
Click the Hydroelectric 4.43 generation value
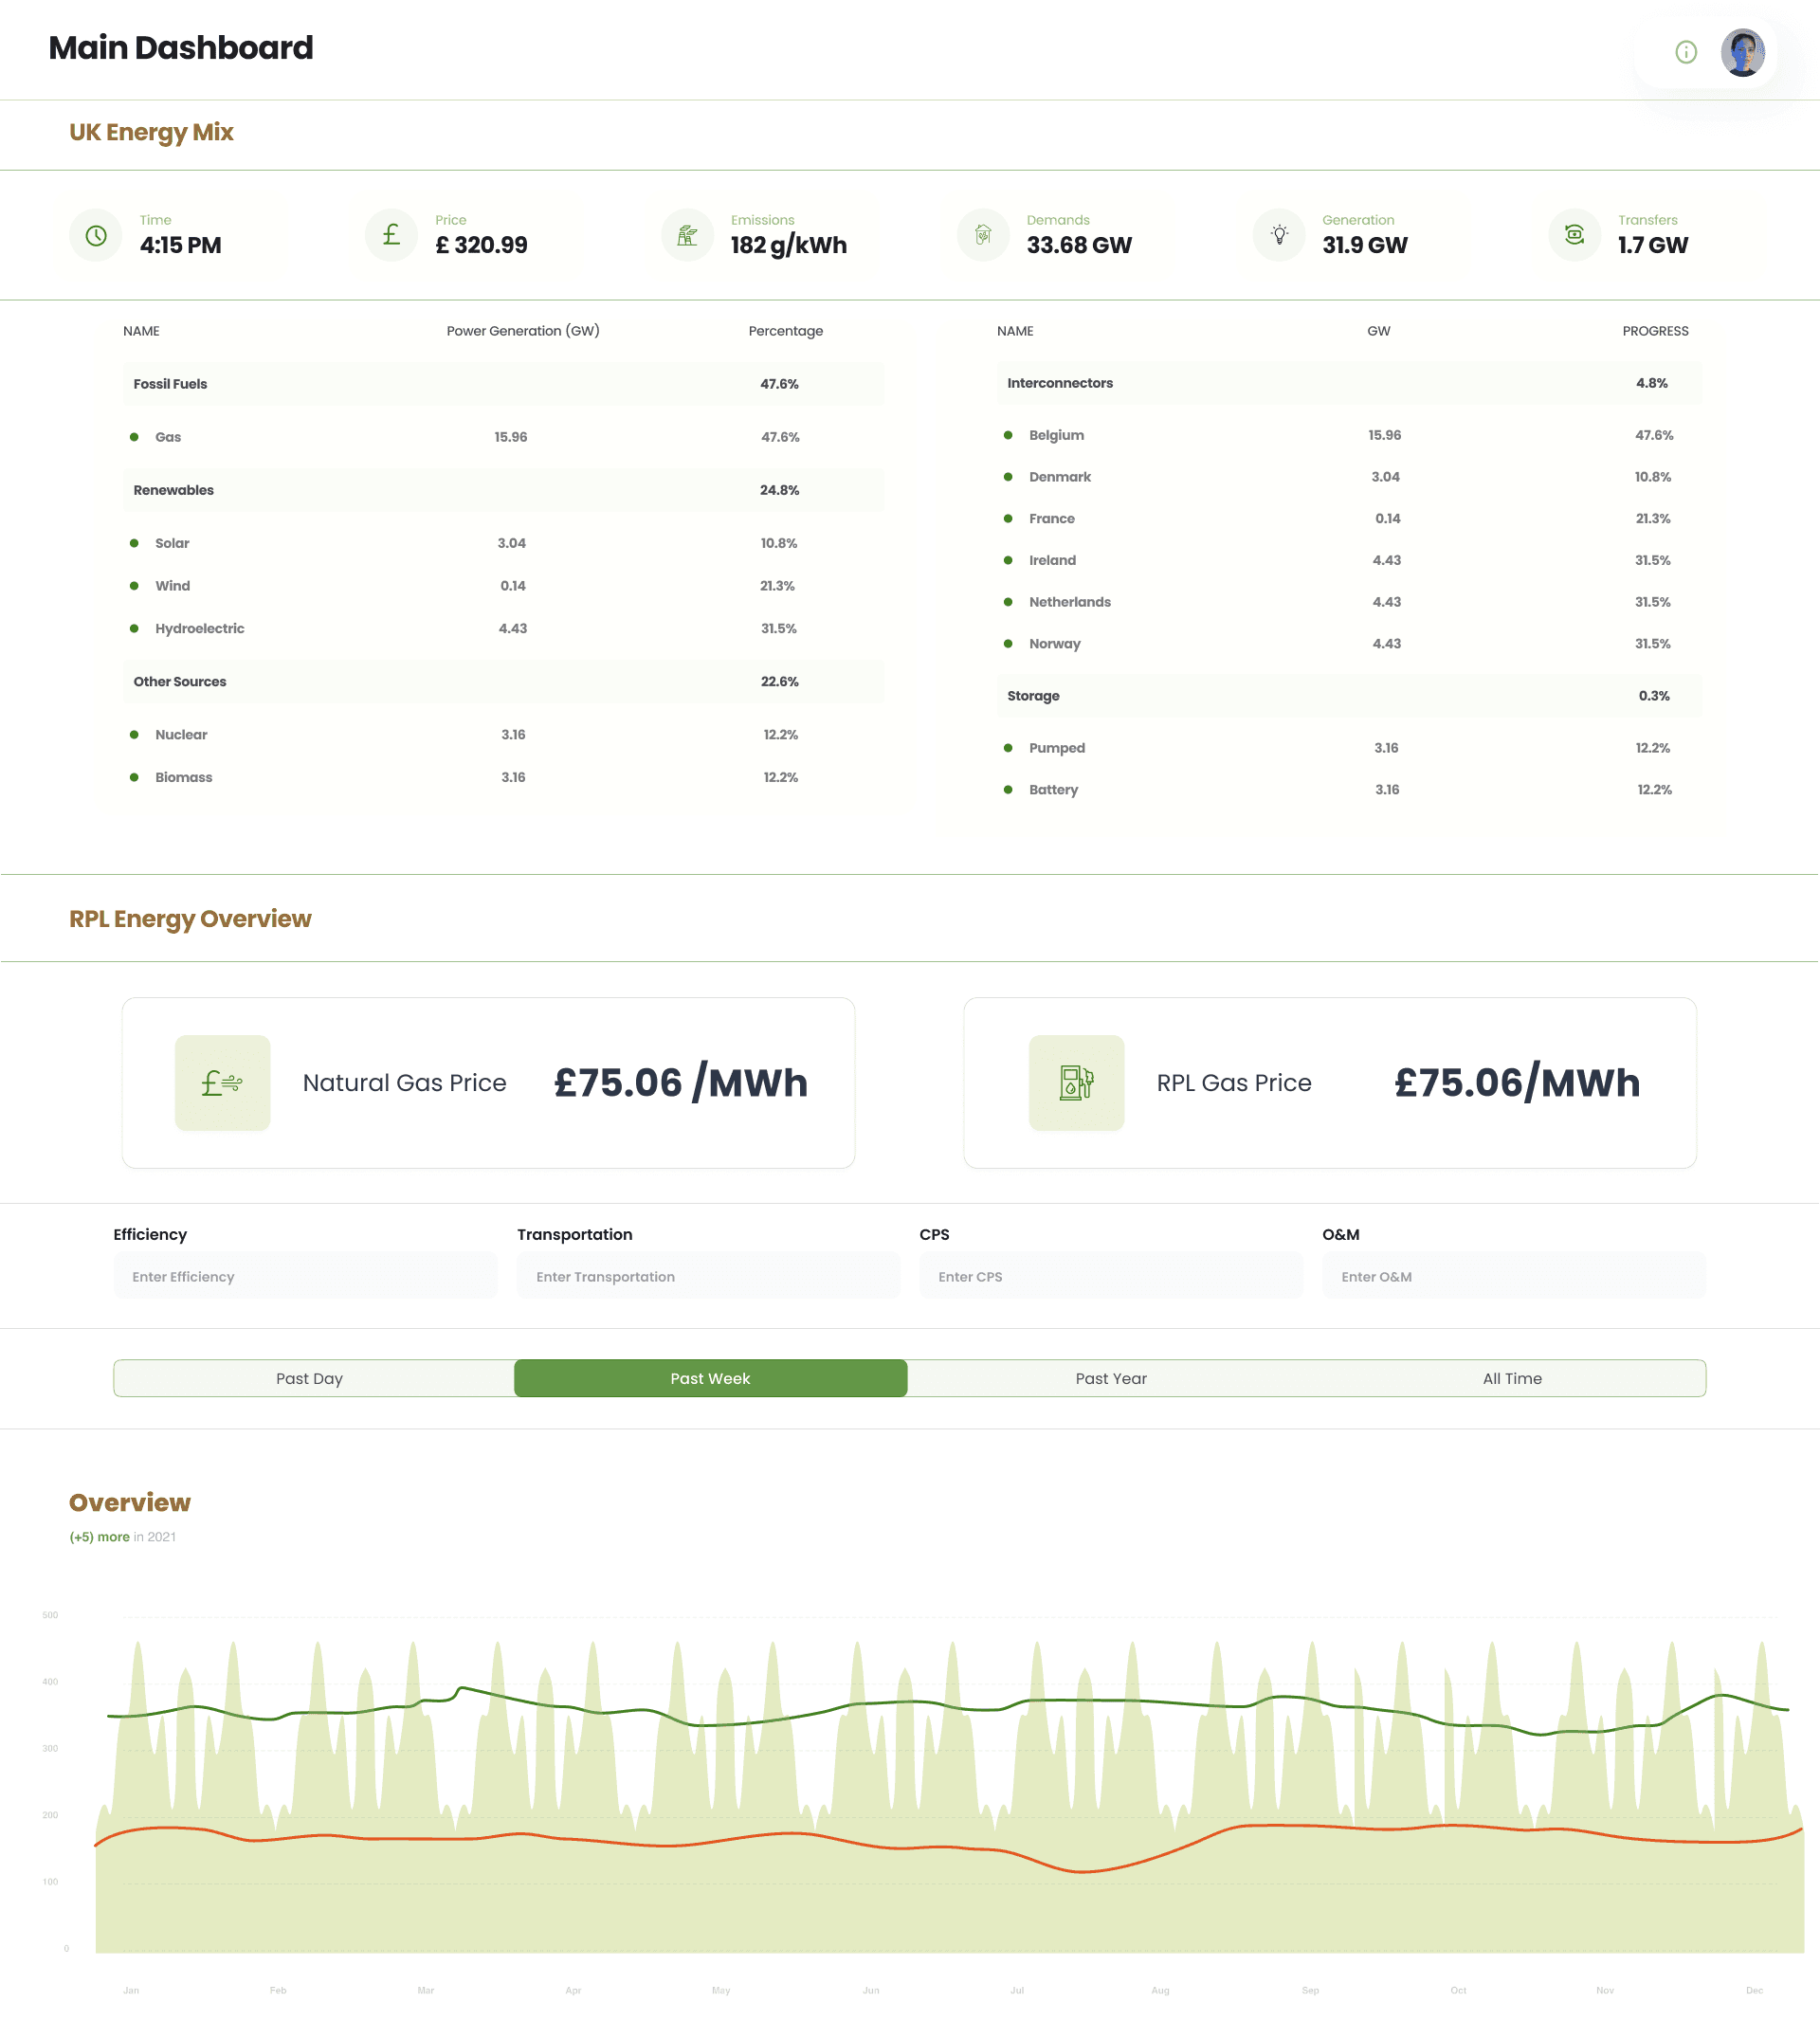(513, 628)
